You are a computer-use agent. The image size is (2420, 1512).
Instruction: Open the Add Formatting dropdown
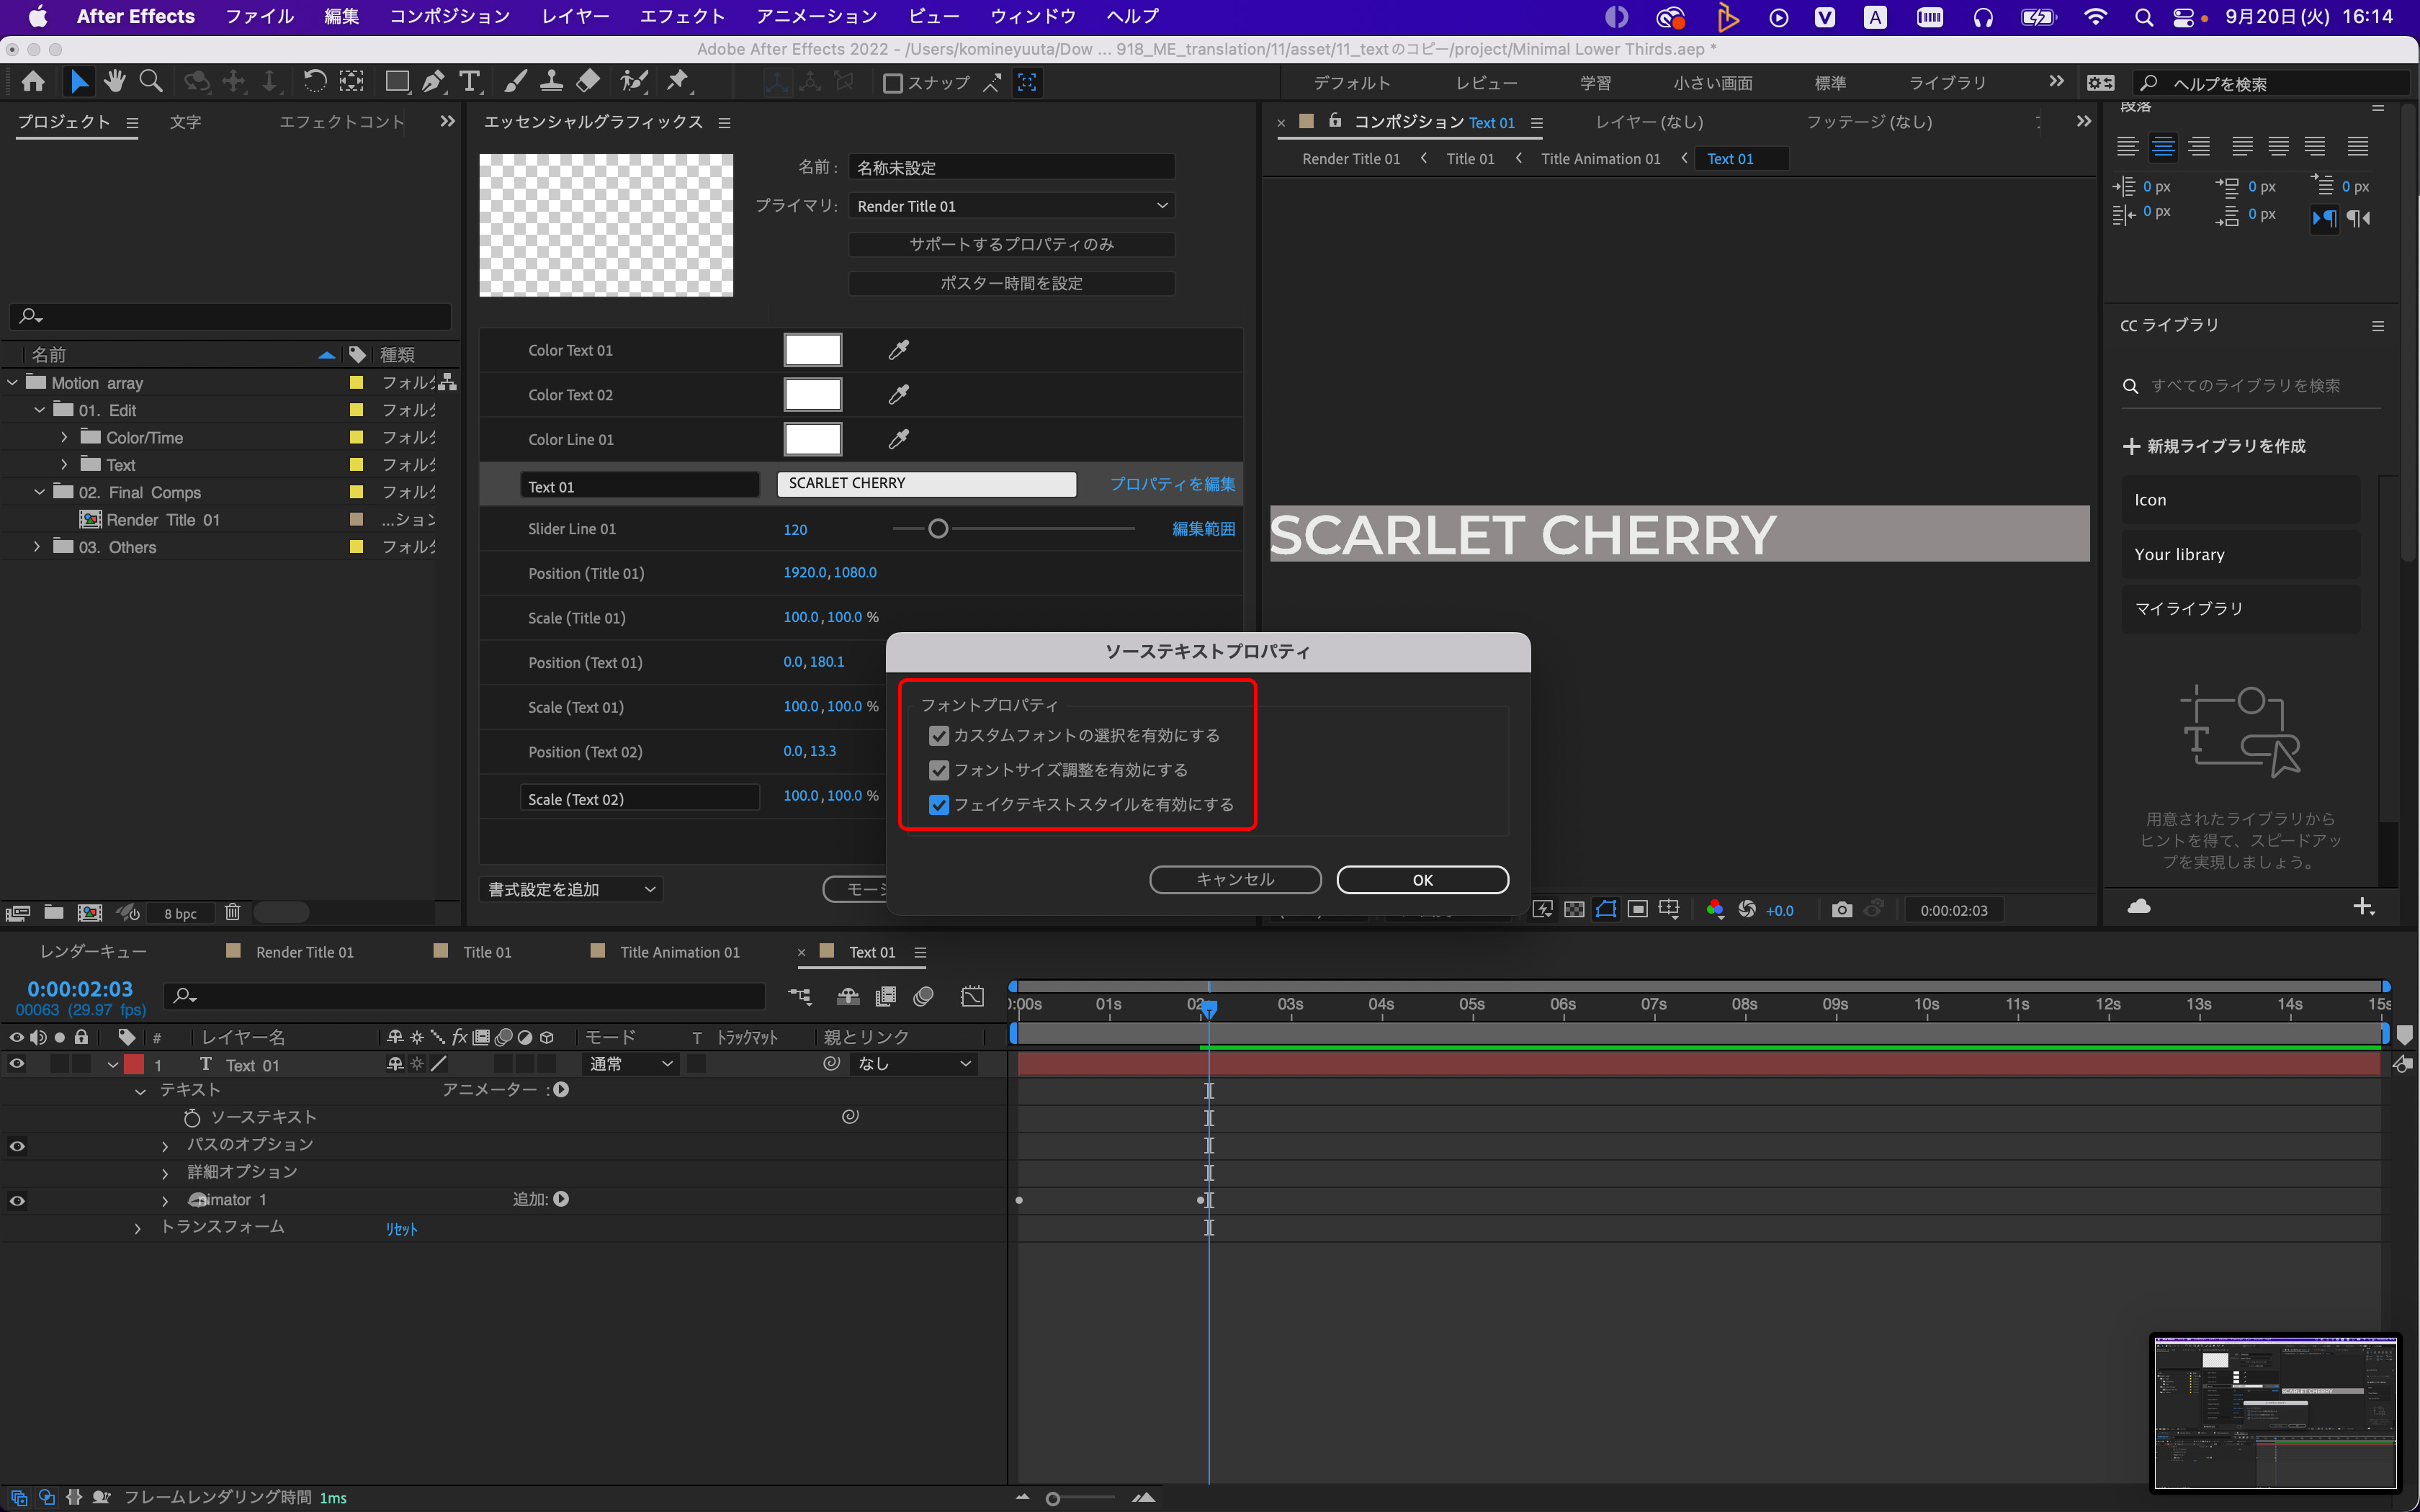tap(571, 889)
